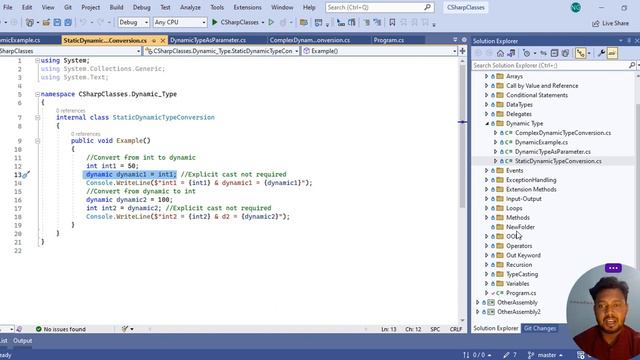Click the Redo arrow icon
Image resolution: width=640 pixels, height=360 pixels.
click(100, 22)
